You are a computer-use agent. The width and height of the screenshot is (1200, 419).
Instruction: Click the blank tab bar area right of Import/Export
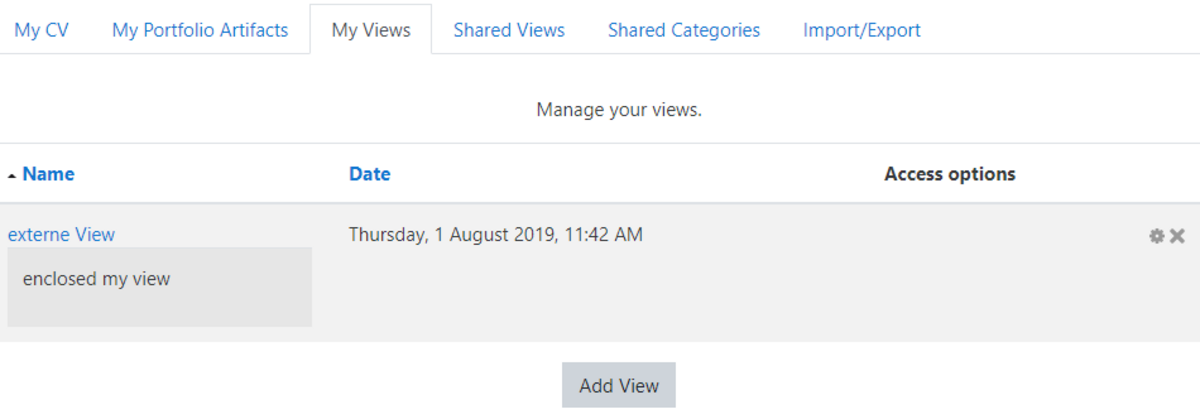[x=1070, y=30]
